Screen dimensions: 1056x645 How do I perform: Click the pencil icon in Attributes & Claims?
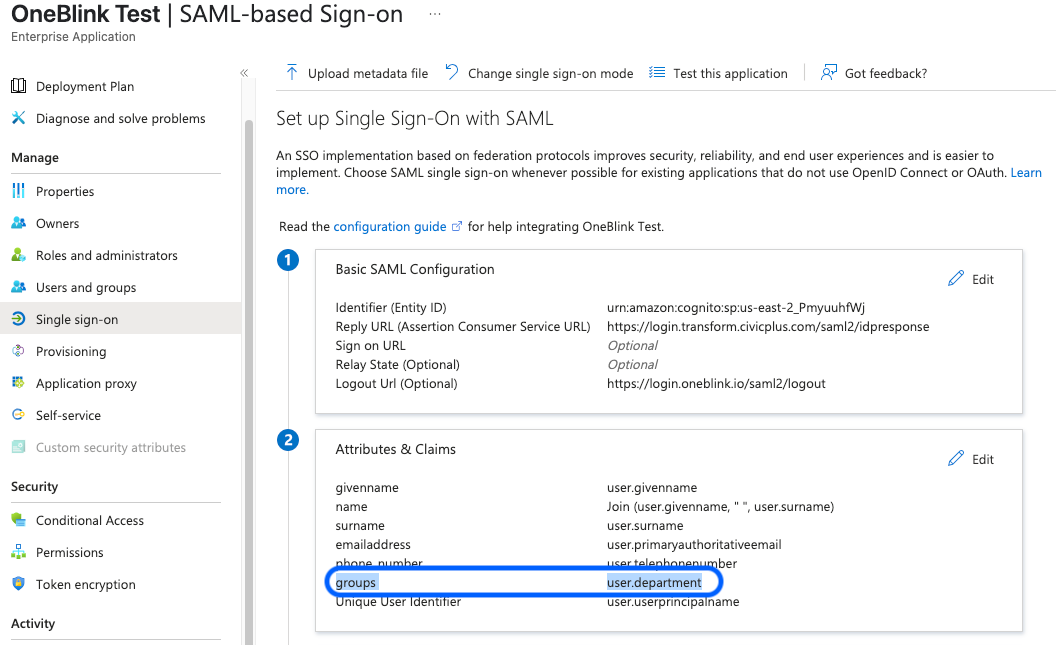click(x=956, y=459)
